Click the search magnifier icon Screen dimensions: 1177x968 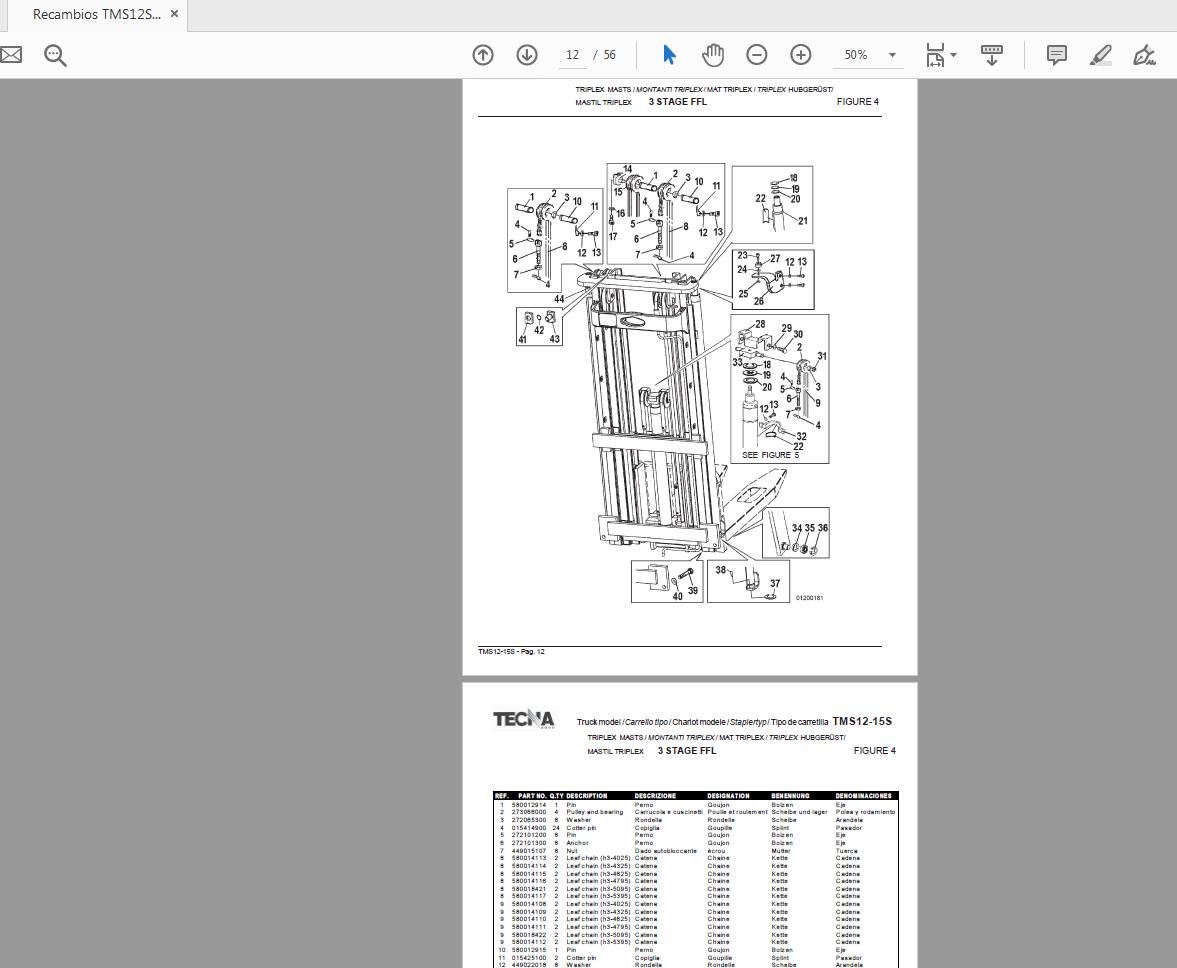tap(55, 55)
